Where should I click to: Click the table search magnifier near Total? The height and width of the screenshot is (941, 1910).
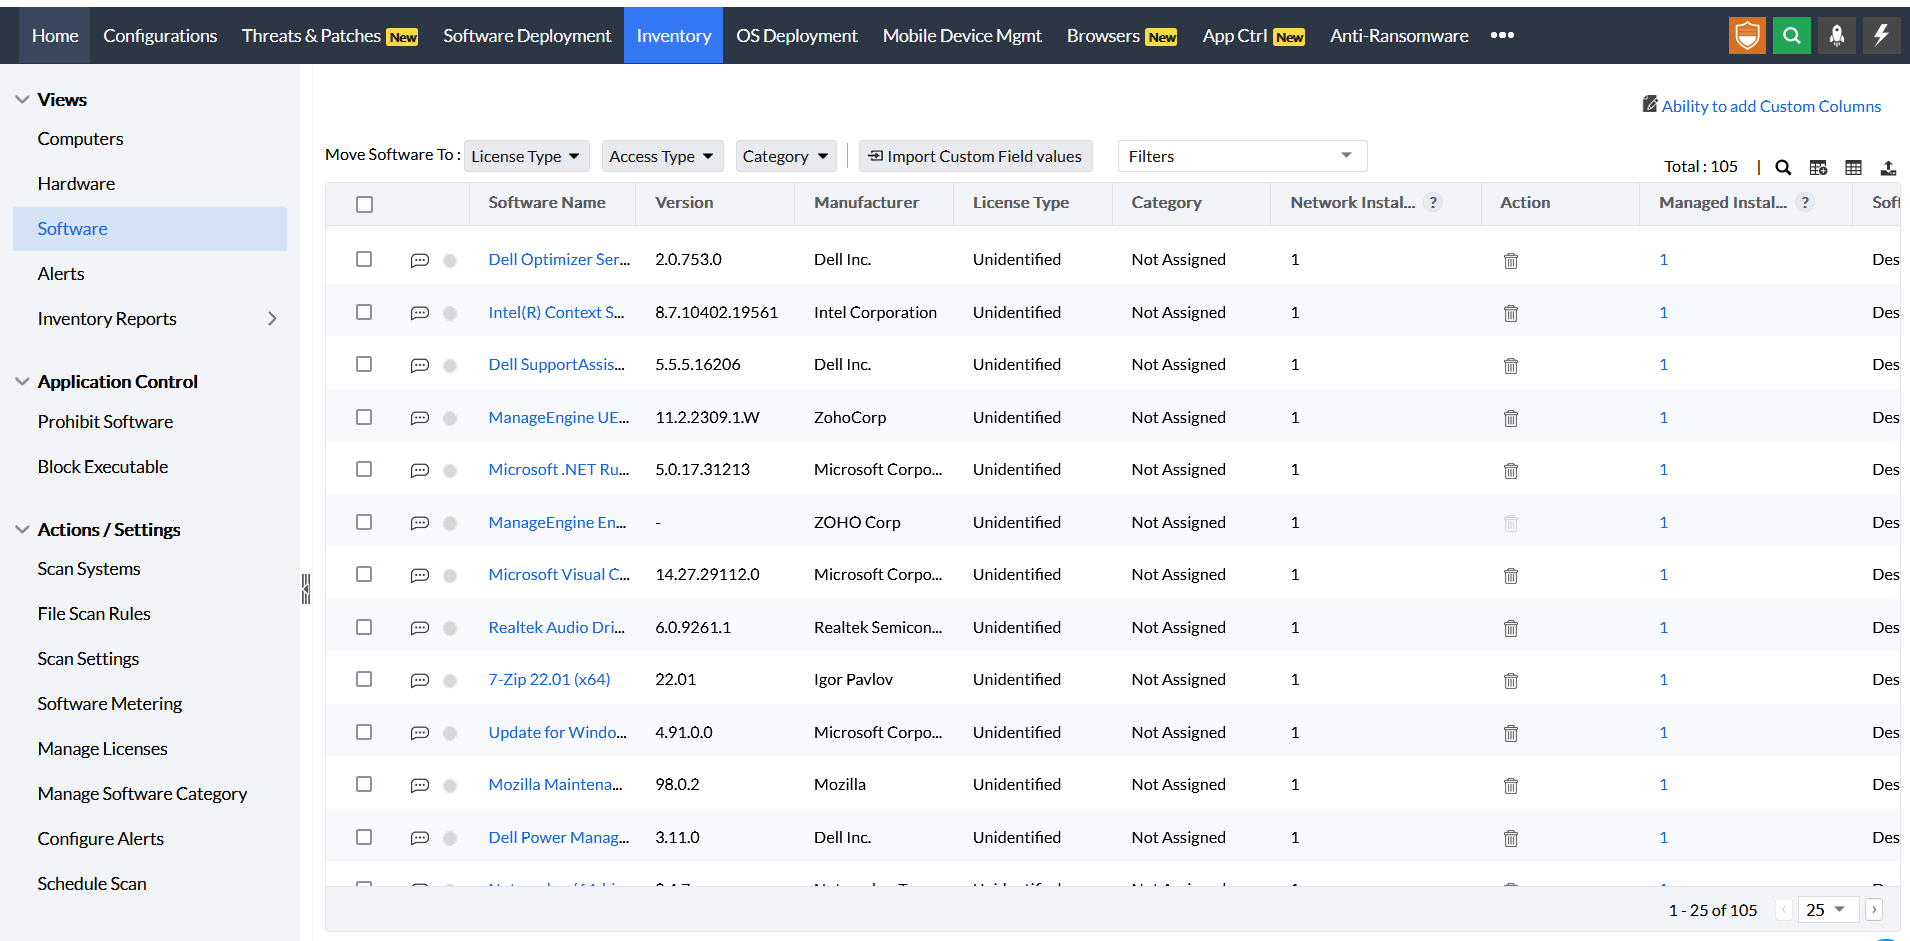1783,168
